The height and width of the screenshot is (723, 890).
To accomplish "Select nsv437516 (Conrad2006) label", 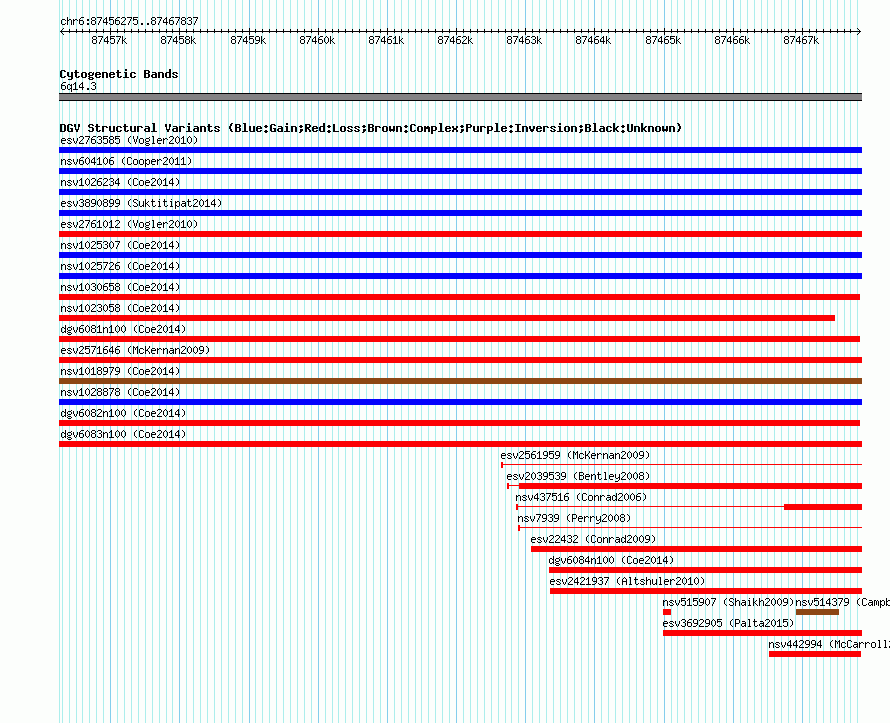I will (581, 497).
